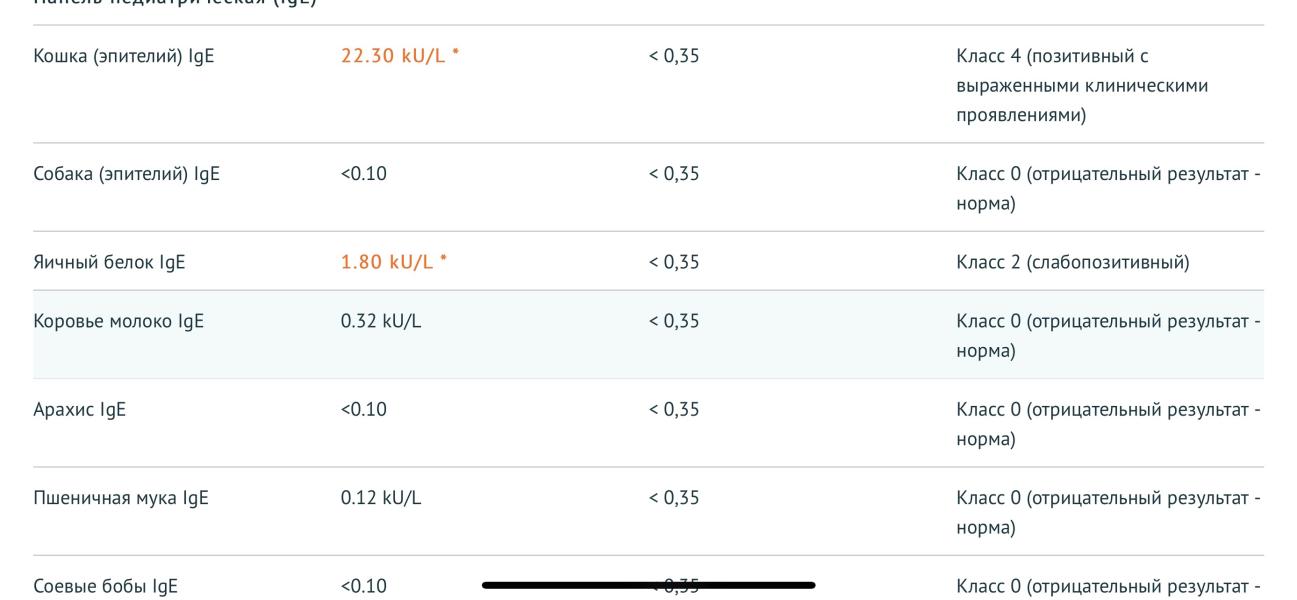This screenshot has width=1297, height=600.
Task: Click the soy row's <0.10 result value
Action: tap(364, 587)
